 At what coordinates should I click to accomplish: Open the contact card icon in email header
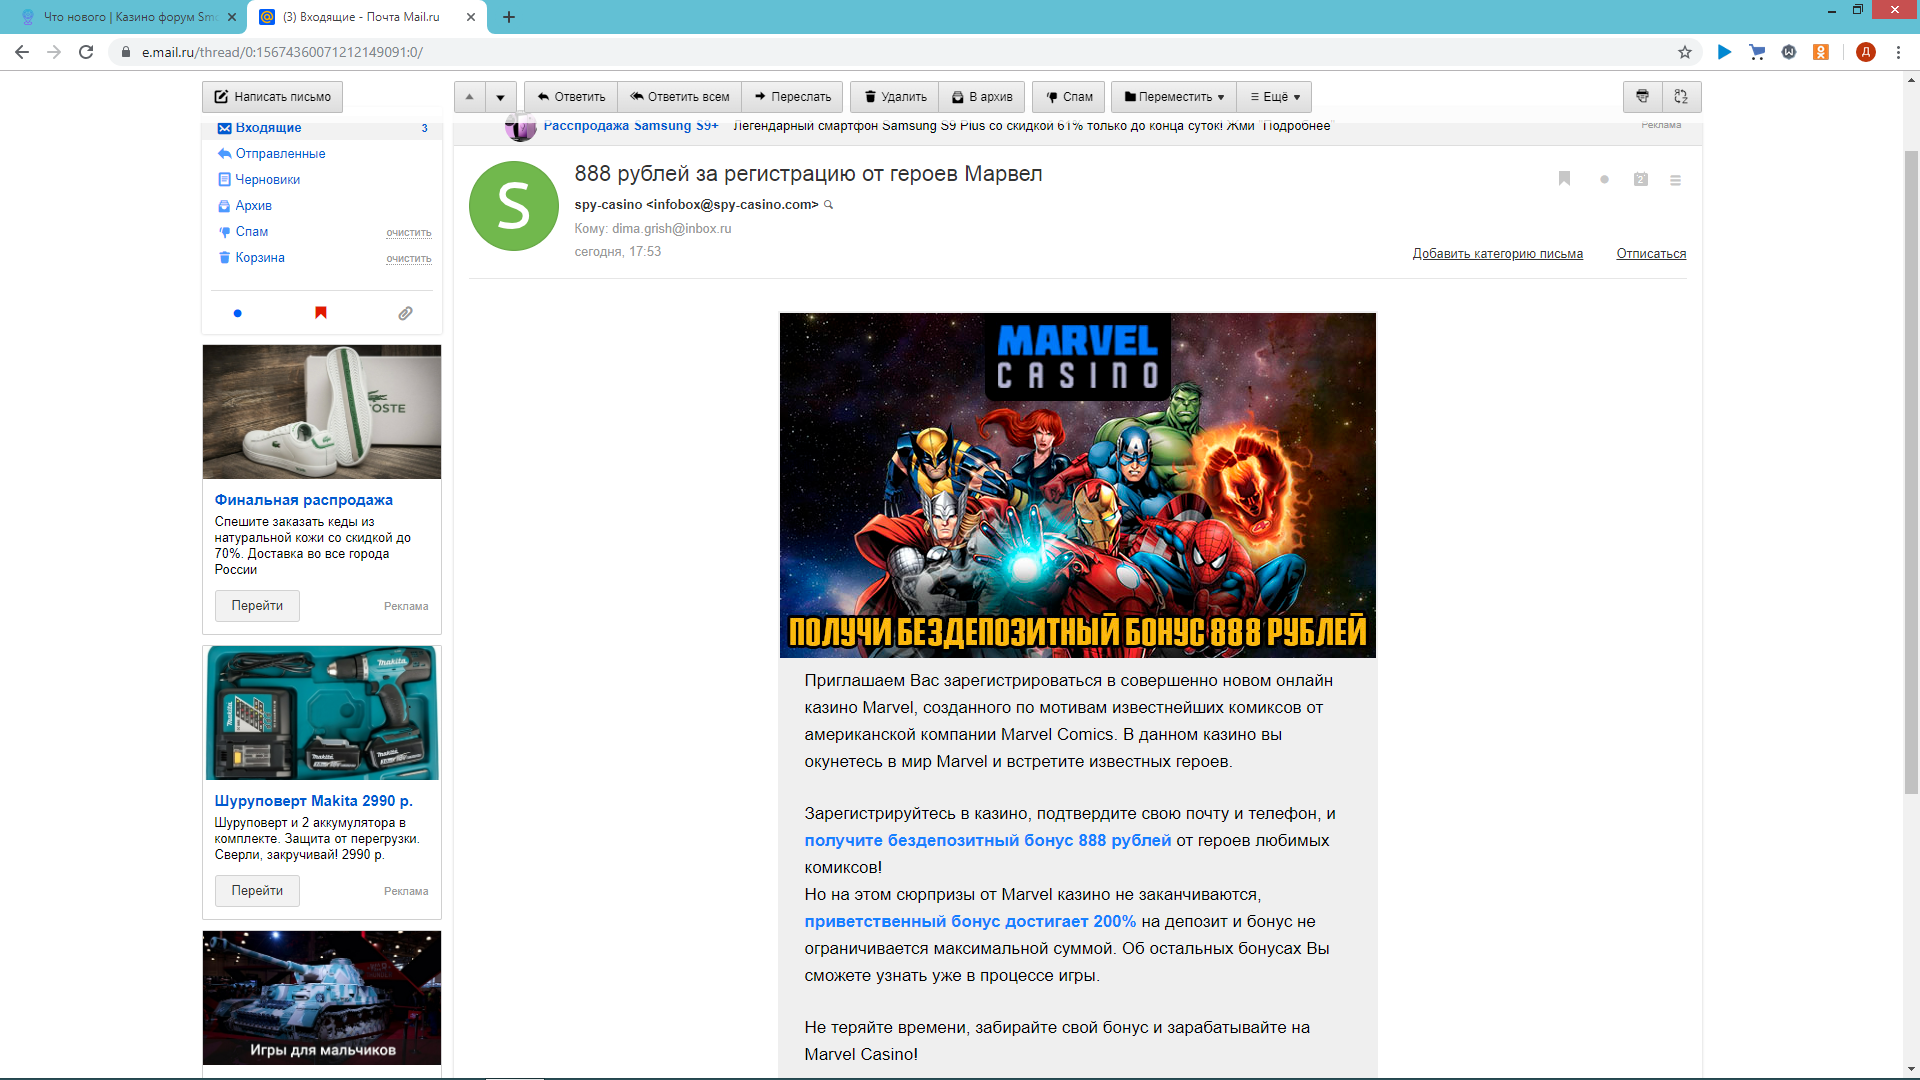pos(1640,180)
